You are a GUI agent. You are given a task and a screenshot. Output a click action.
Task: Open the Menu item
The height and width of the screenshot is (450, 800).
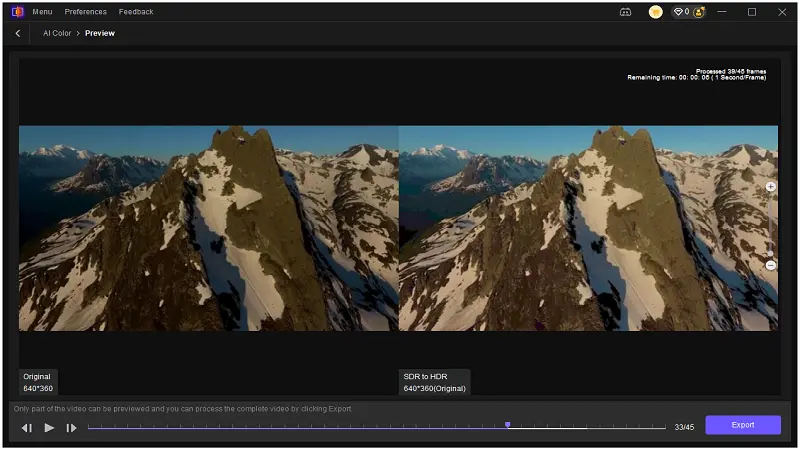42,12
